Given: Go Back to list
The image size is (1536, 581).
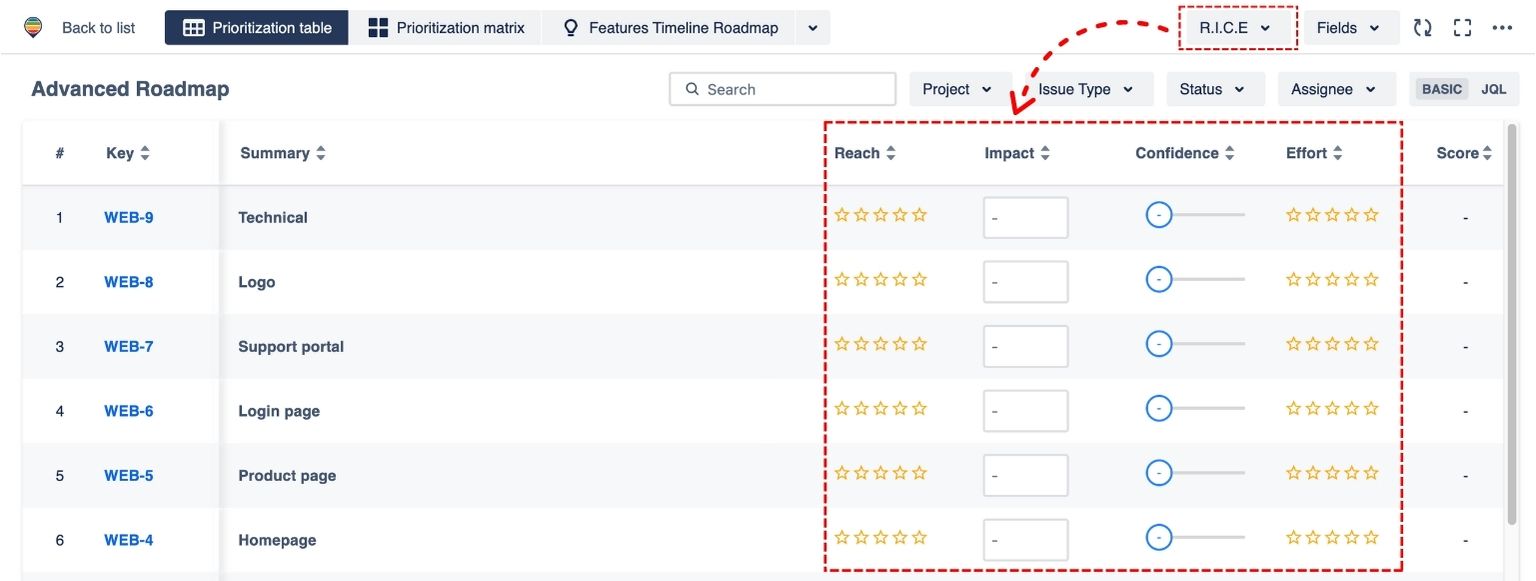Looking at the screenshot, I should click(98, 28).
